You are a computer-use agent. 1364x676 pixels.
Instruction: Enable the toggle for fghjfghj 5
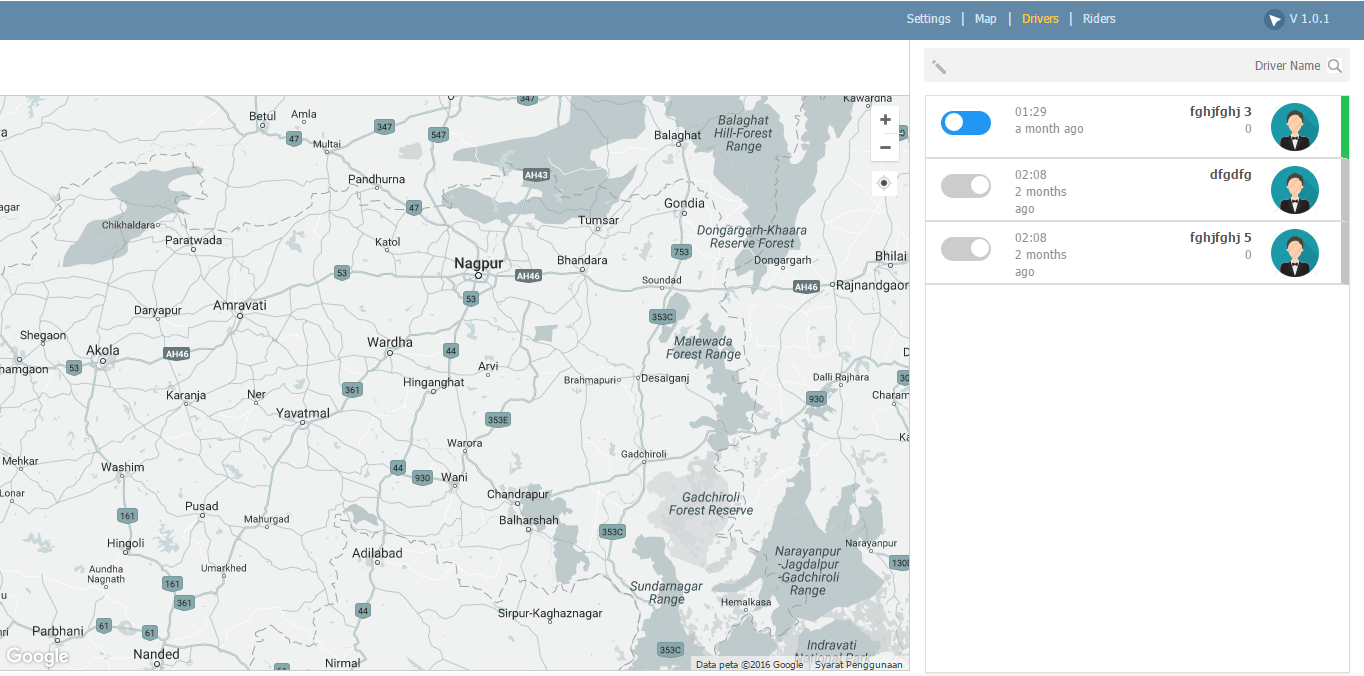click(x=966, y=248)
